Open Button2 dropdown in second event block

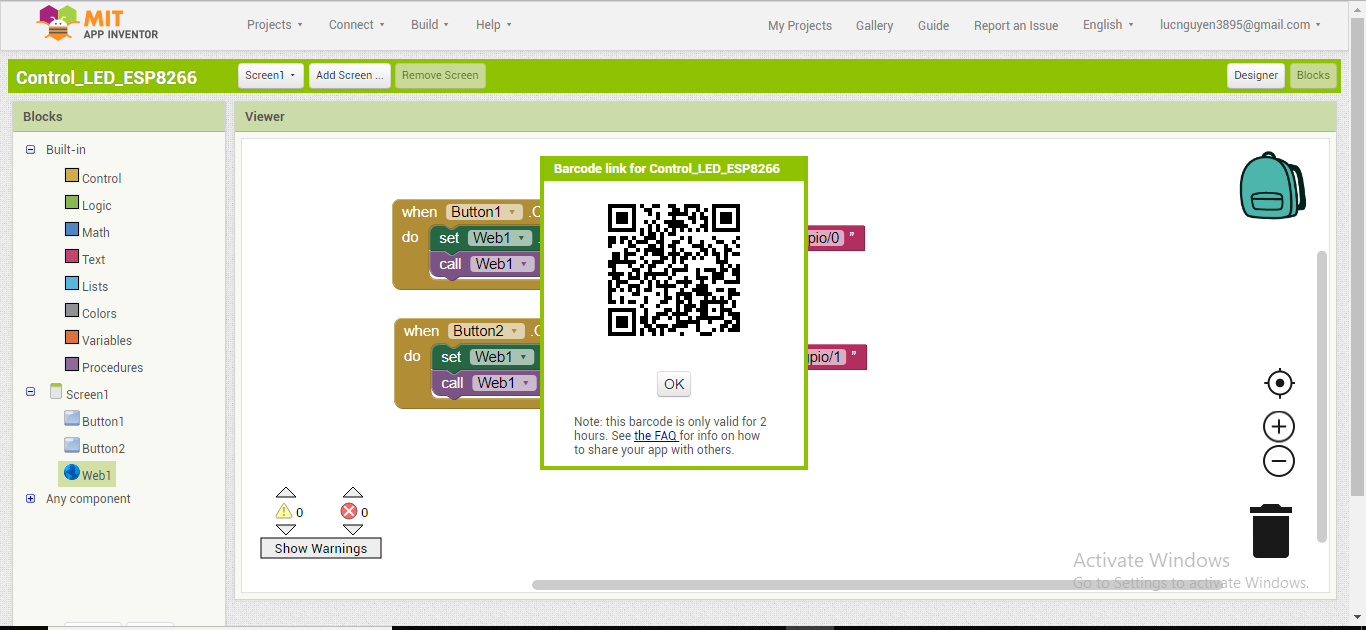pyautogui.click(x=487, y=331)
